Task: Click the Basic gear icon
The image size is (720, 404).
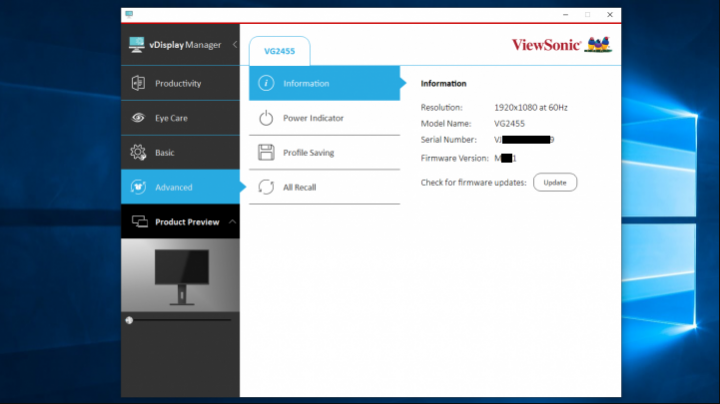Action: pos(138,152)
